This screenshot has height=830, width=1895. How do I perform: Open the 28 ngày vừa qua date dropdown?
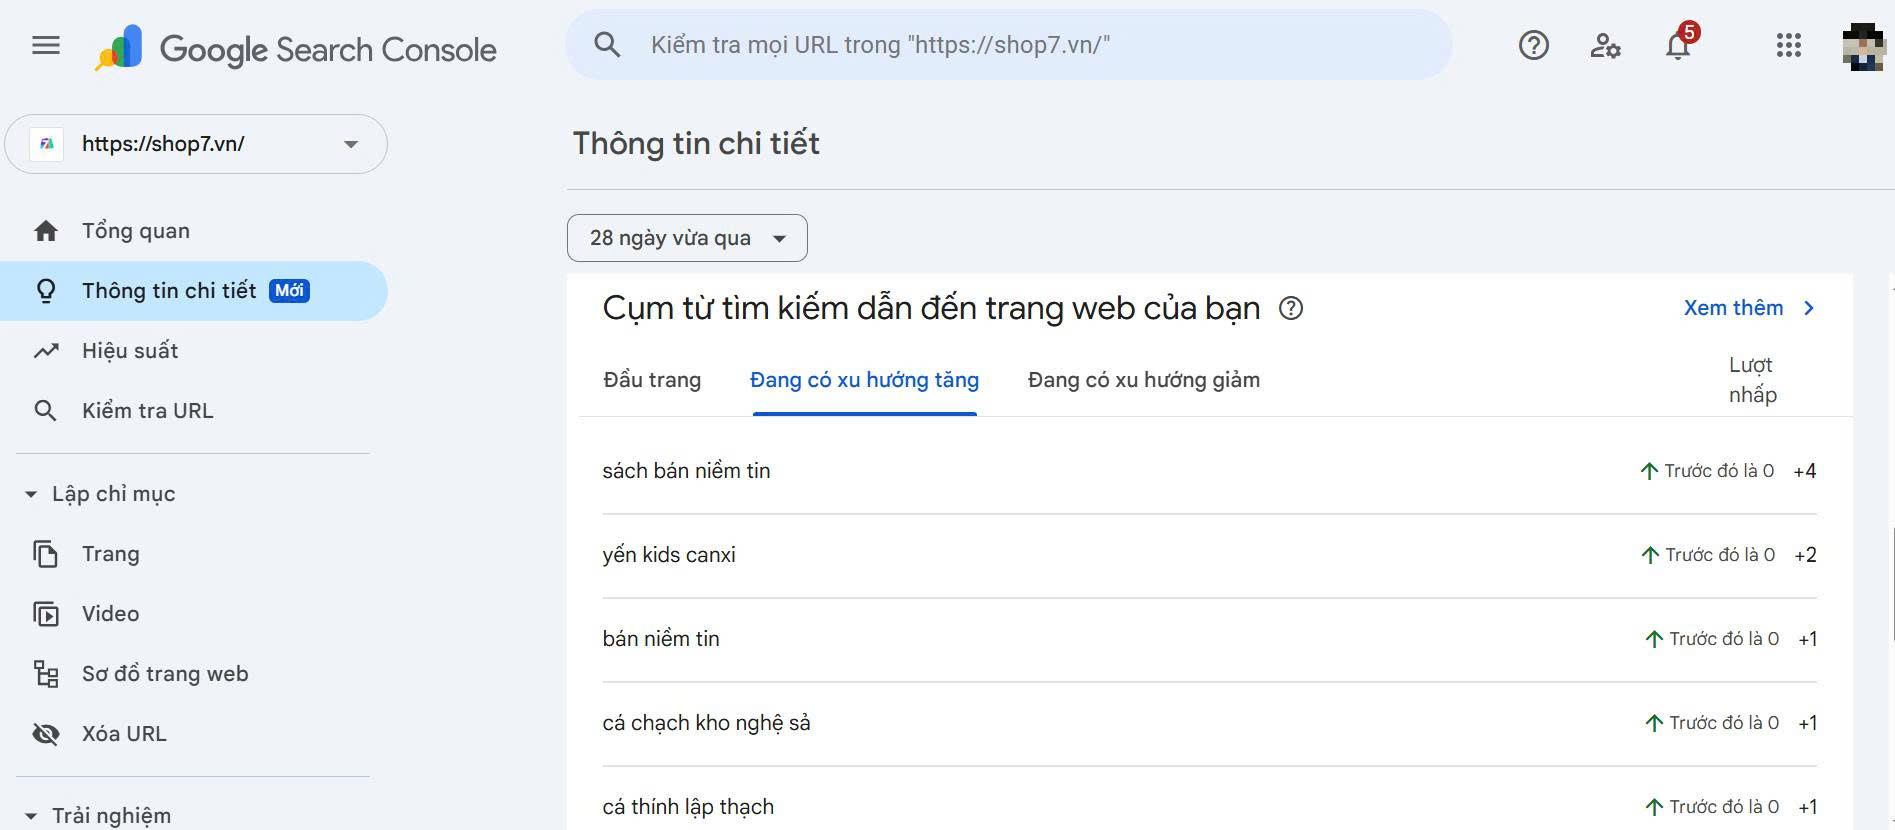pos(687,238)
